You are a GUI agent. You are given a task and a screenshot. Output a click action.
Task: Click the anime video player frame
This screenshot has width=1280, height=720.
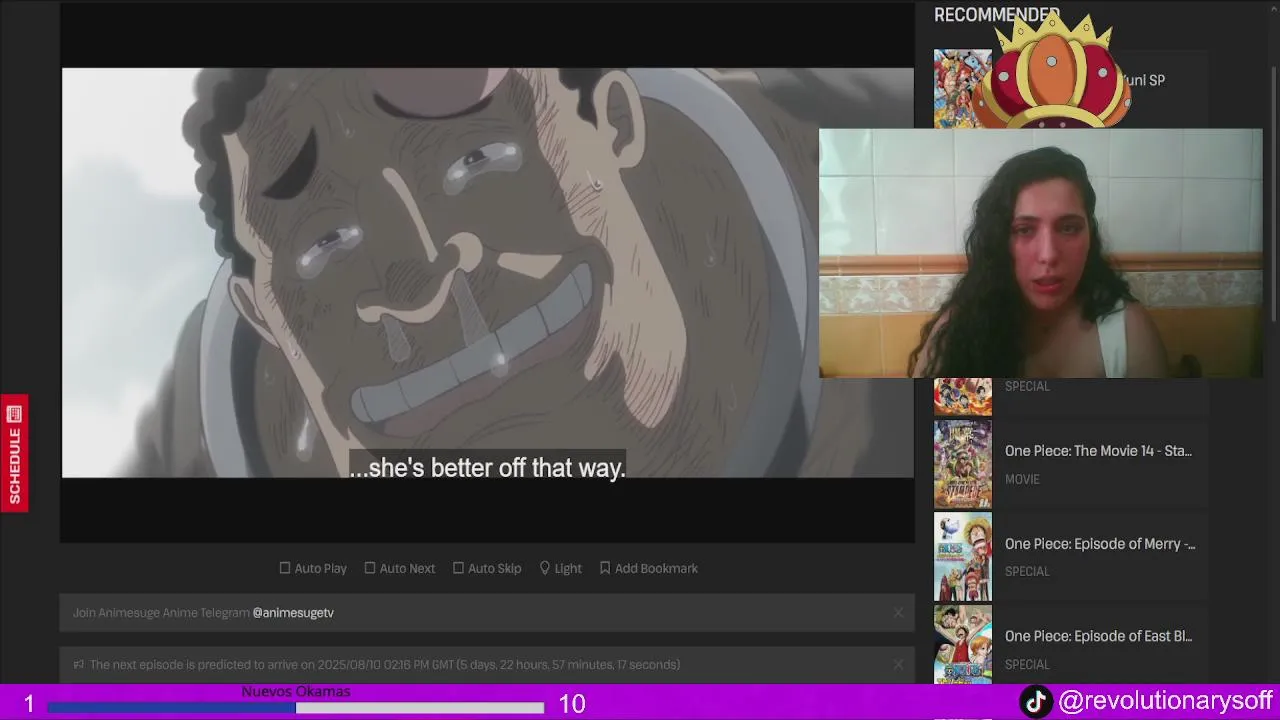487,273
